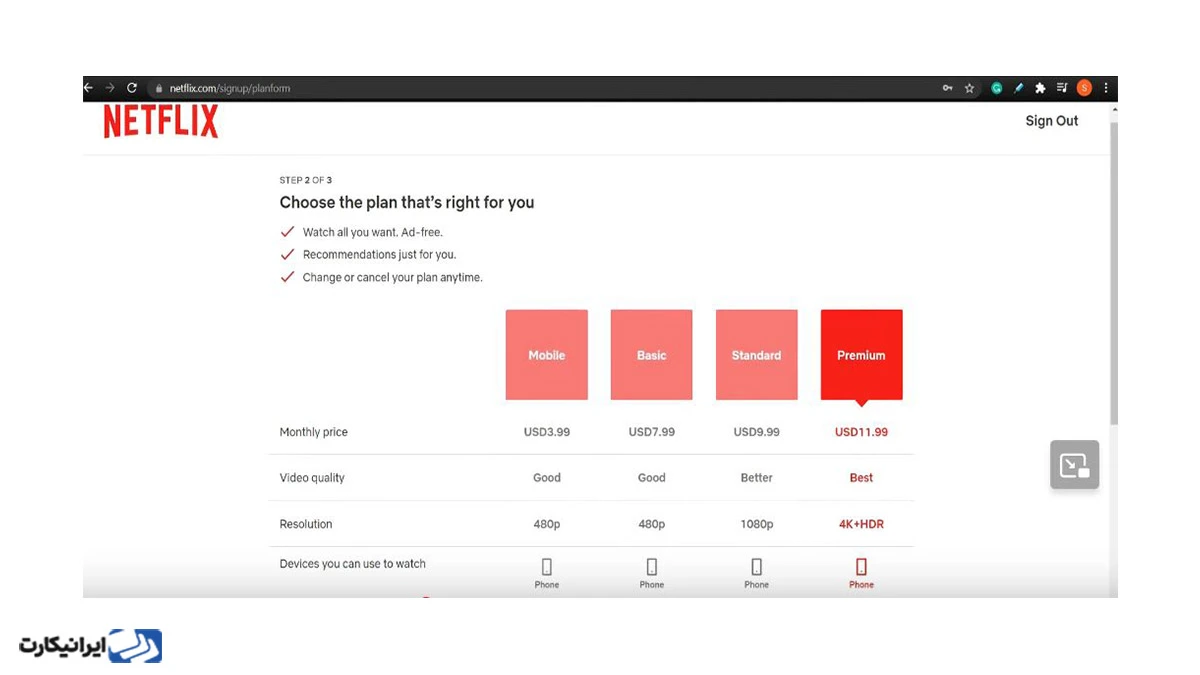Screen dimensions: 1200x675
Task: Click the Good video quality under Mobile
Action: coord(547,478)
